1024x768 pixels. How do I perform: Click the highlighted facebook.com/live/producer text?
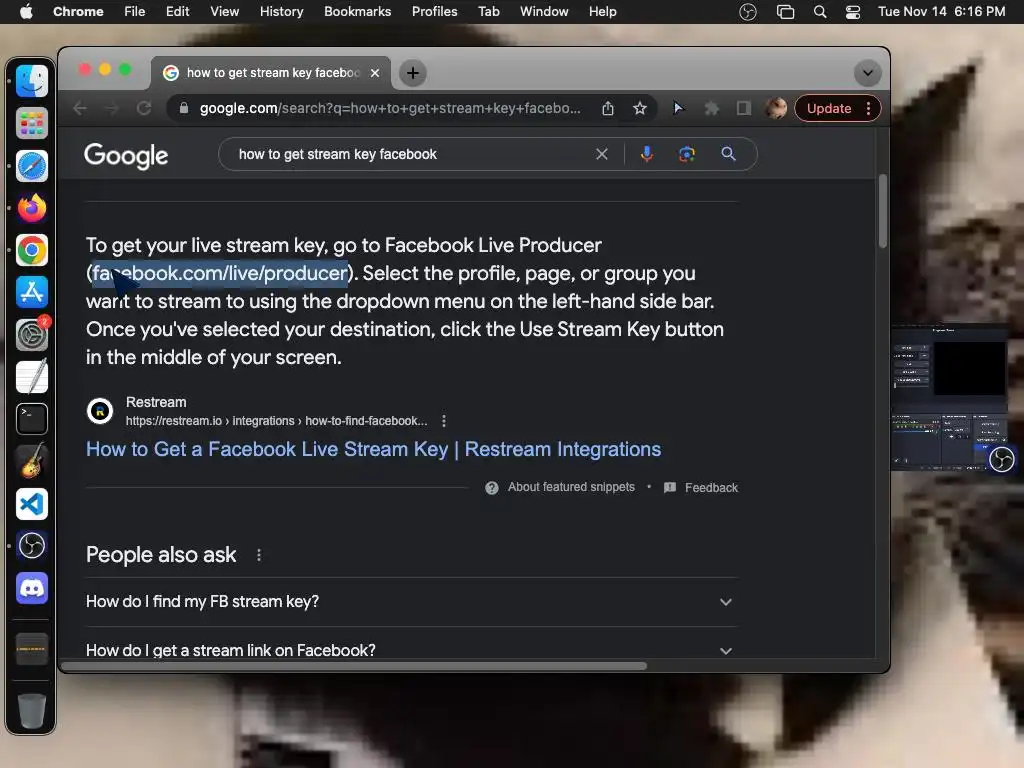point(220,273)
